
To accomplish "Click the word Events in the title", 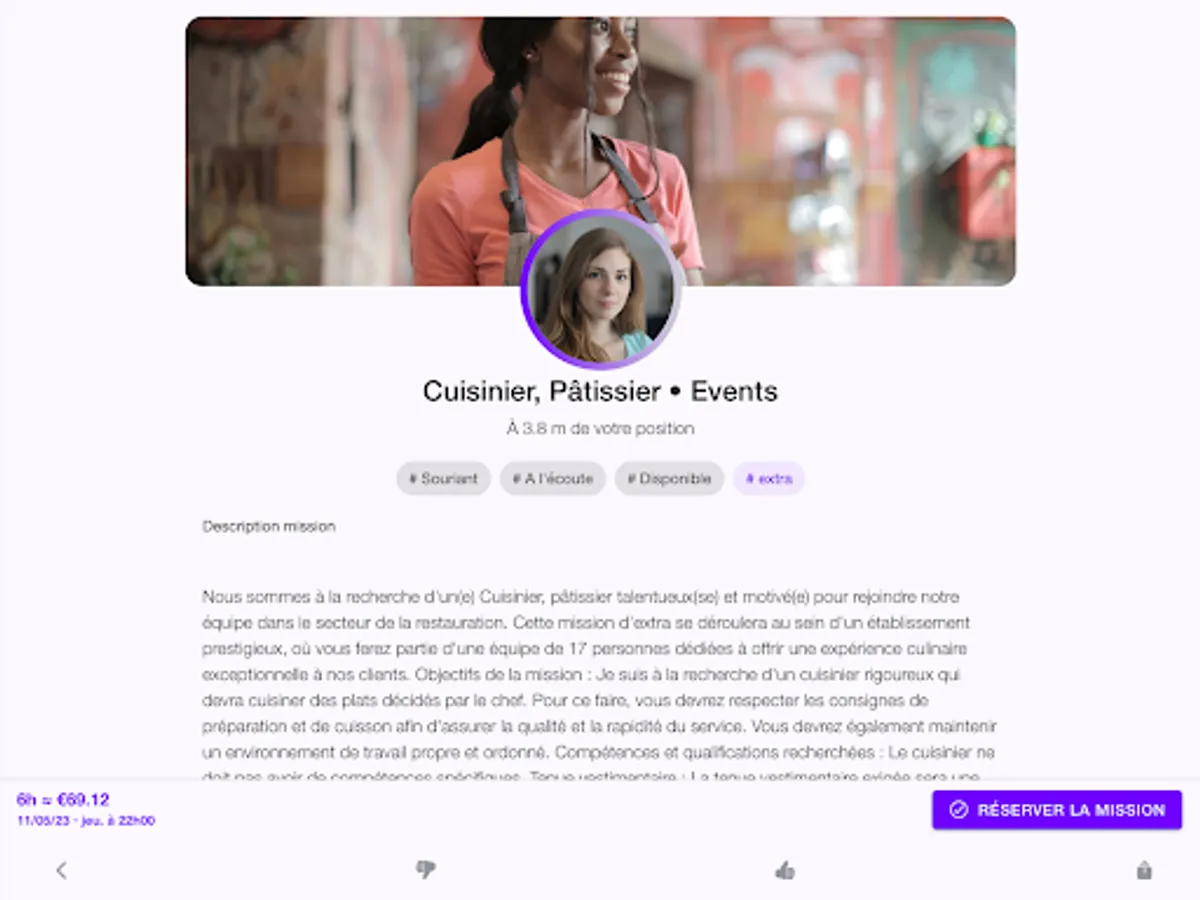I will (734, 391).
